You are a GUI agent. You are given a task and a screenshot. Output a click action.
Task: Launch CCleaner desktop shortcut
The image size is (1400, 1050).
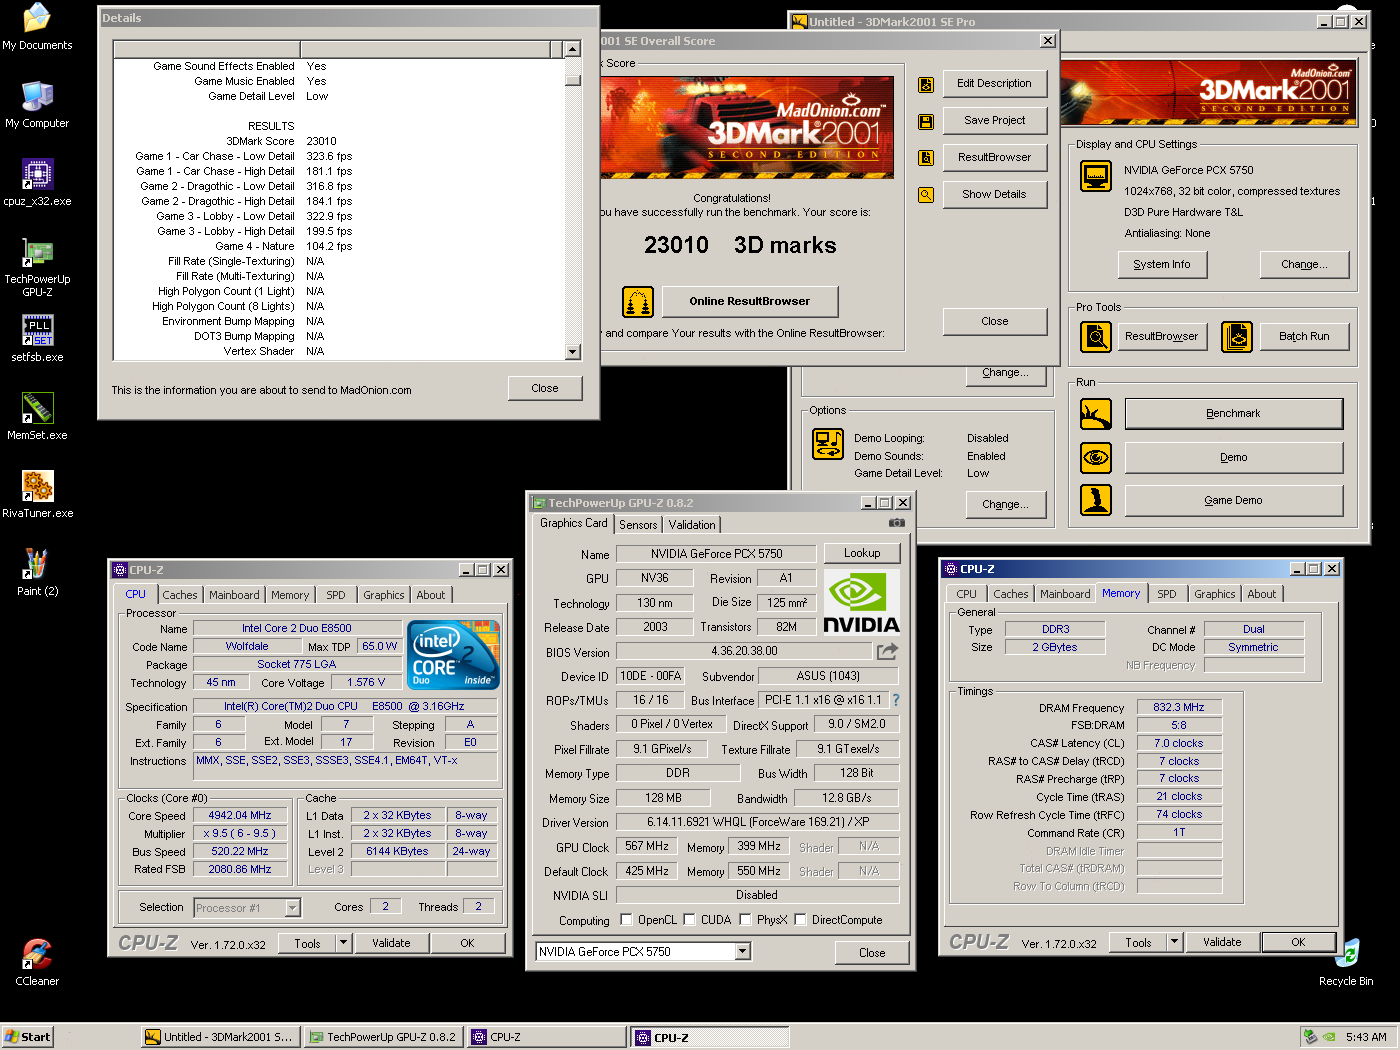[x=37, y=963]
